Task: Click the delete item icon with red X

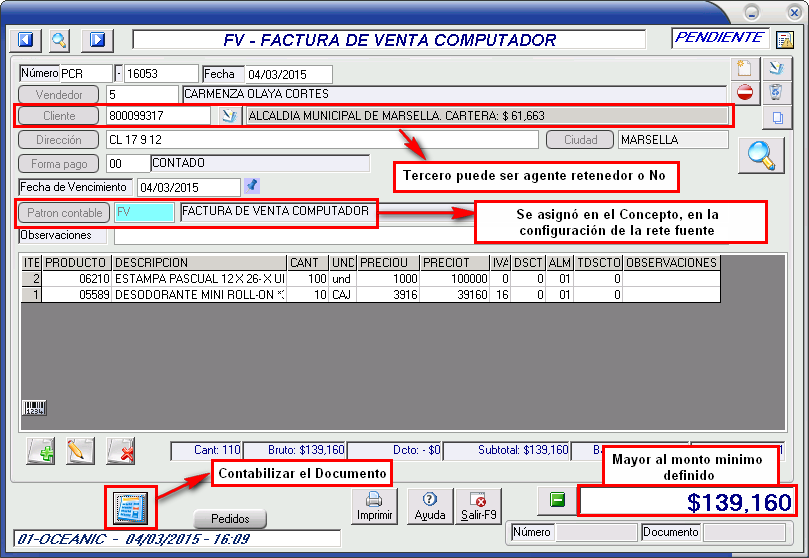Action: click(x=121, y=451)
